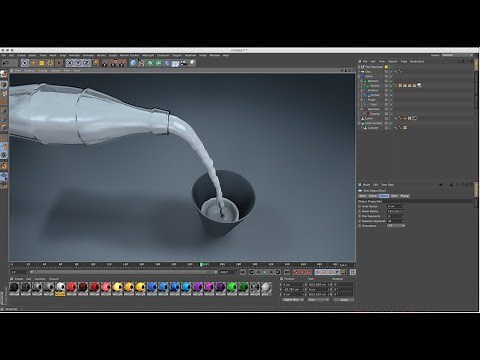Toggle the X axis lock
This screenshot has height=360, width=480.
[x=70, y=63]
